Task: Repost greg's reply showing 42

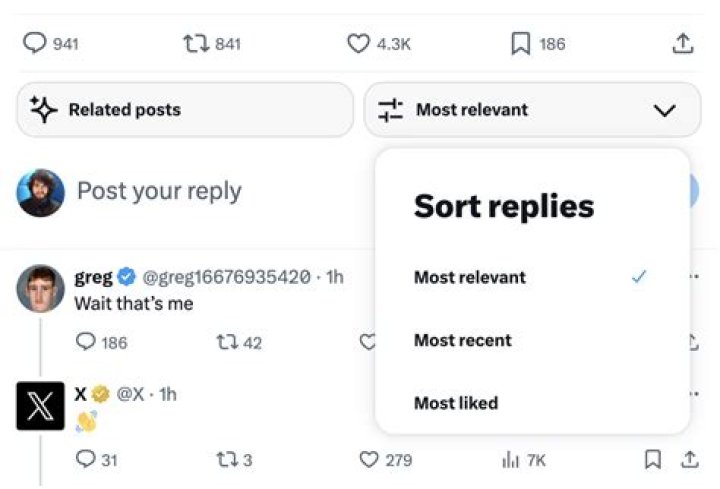Action: [225, 342]
